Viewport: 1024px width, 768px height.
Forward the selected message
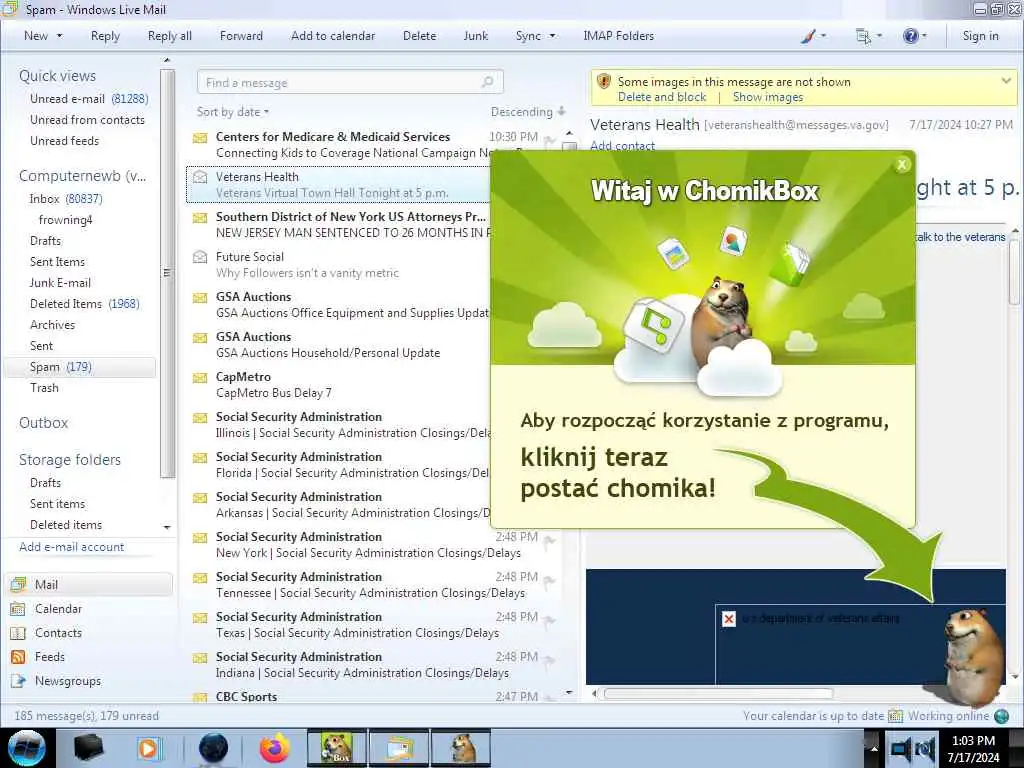[241, 36]
